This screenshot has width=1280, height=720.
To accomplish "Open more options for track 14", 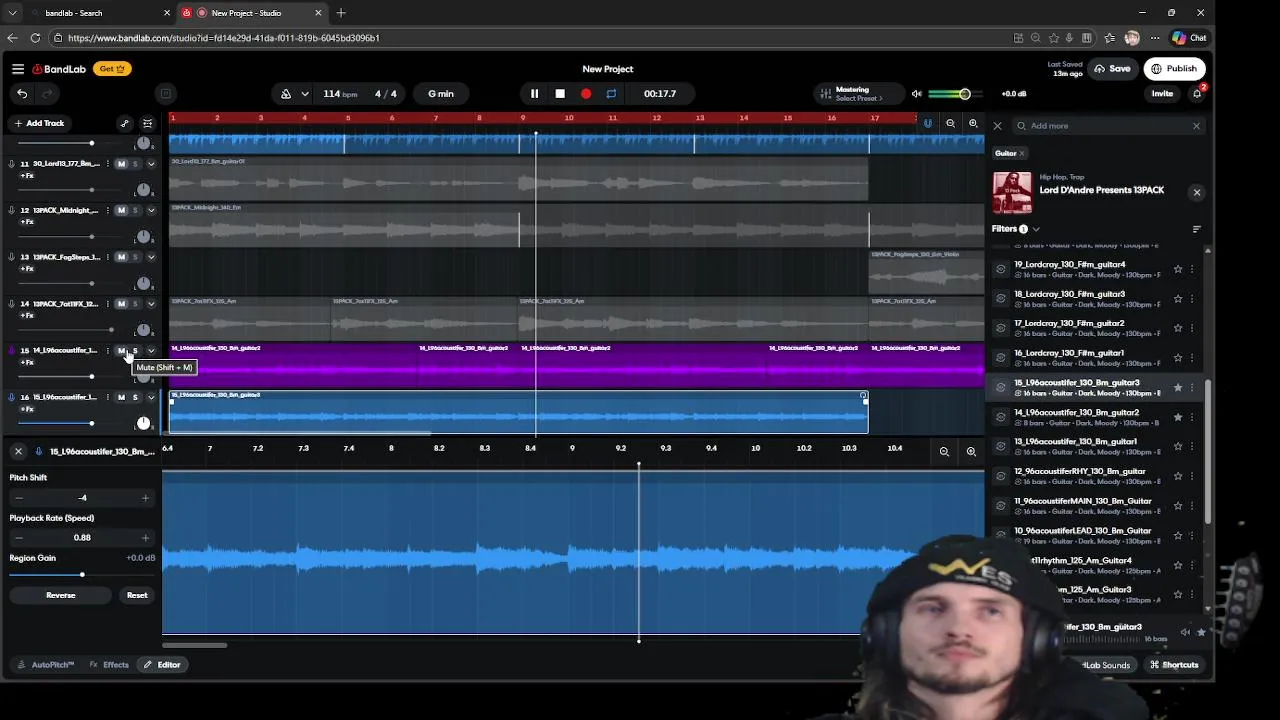I will coord(107,304).
